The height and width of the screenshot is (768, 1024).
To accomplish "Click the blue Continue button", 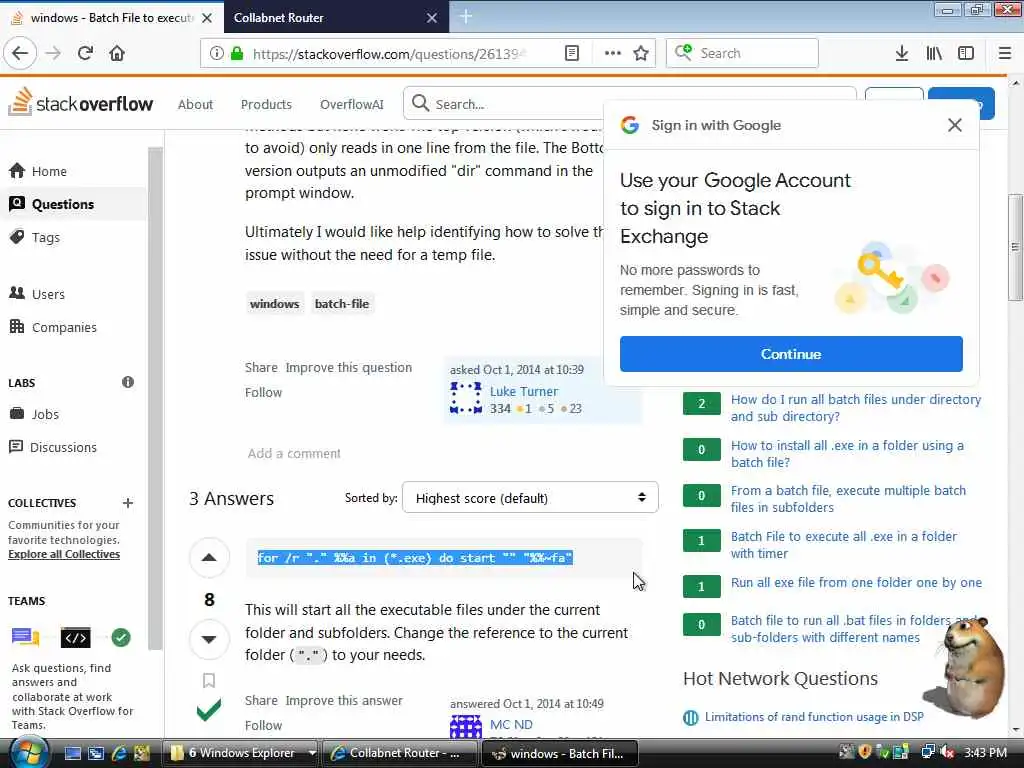I will tap(791, 354).
